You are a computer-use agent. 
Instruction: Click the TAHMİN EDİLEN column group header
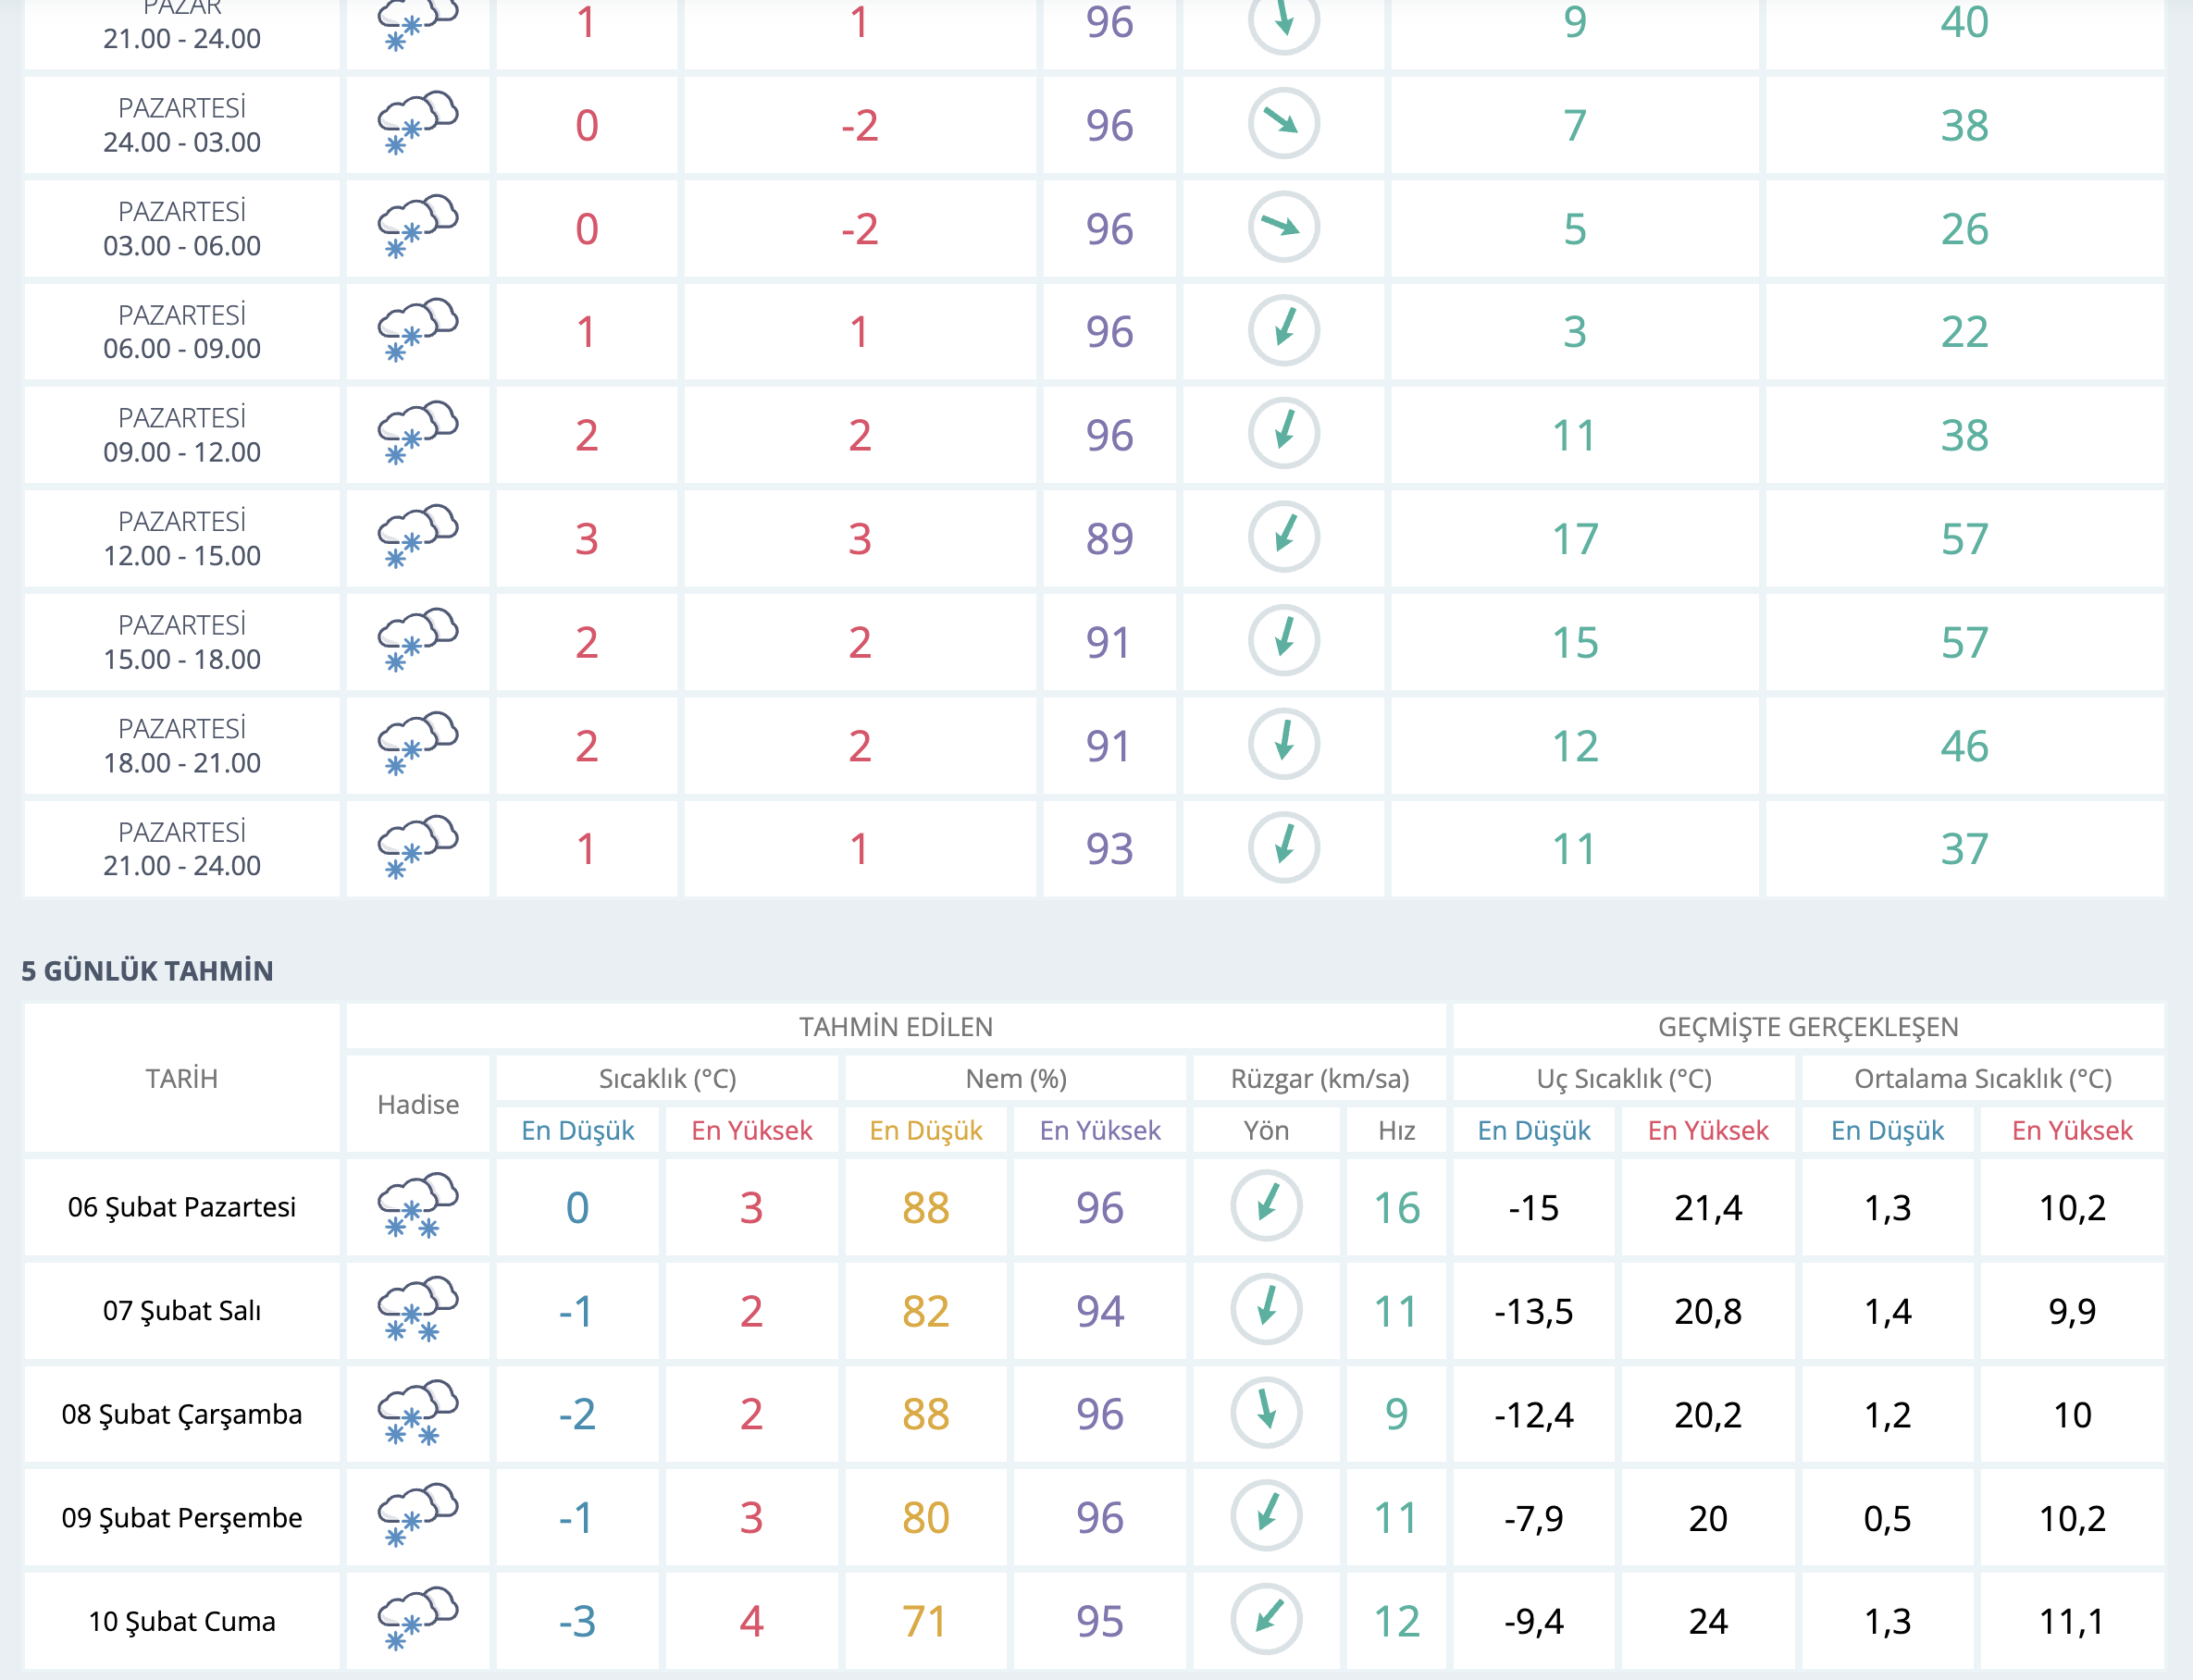(x=895, y=1027)
